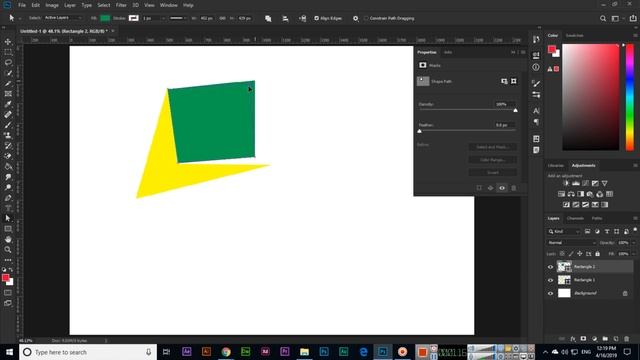Create a new group folder icon
640x360 pixels.
coord(605,339)
